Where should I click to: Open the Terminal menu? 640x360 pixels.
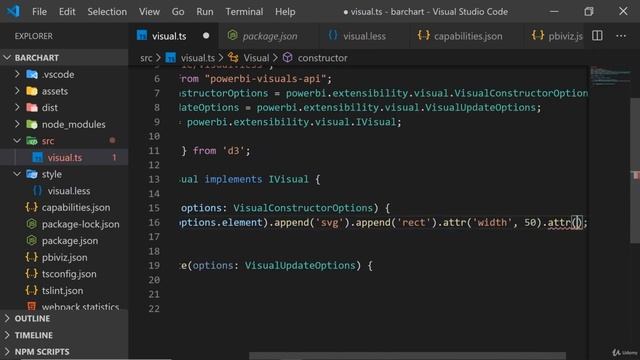coord(244,12)
